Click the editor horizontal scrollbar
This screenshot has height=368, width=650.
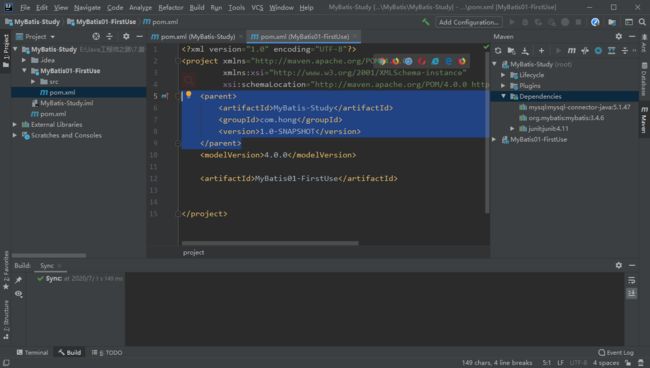pos(270,243)
